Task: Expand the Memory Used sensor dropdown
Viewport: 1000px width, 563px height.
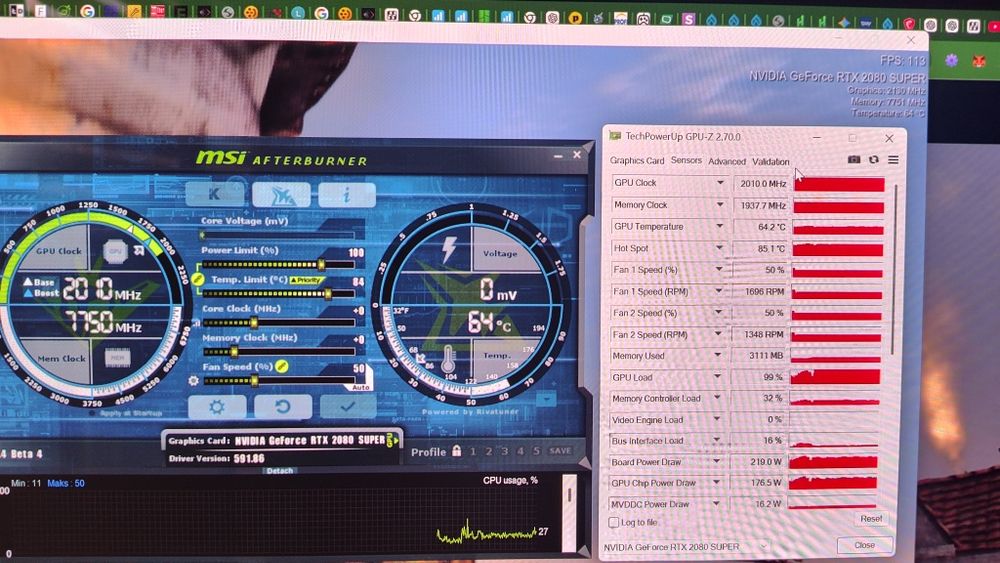Action: (x=717, y=355)
